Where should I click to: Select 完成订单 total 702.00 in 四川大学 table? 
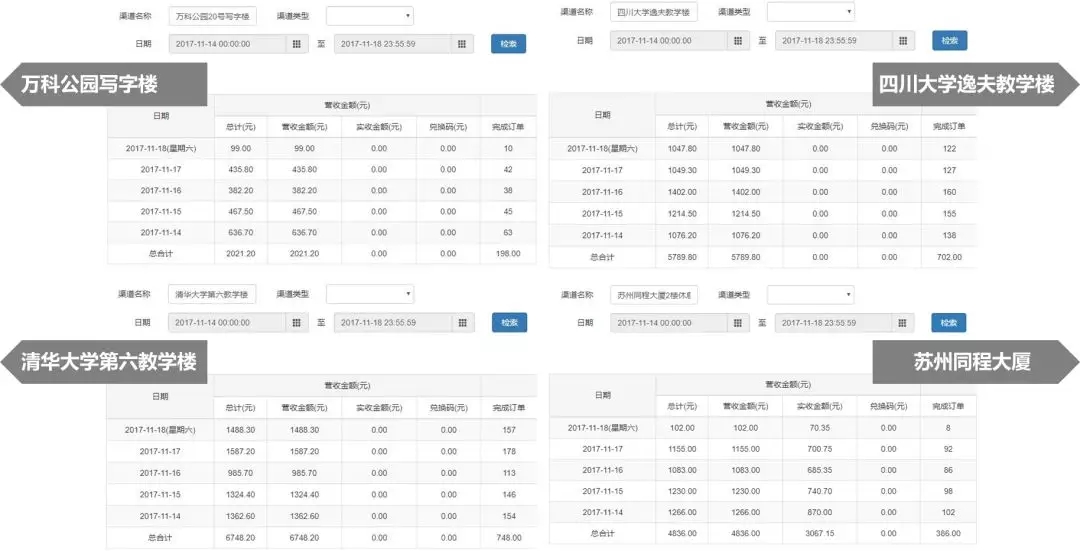pos(949,257)
